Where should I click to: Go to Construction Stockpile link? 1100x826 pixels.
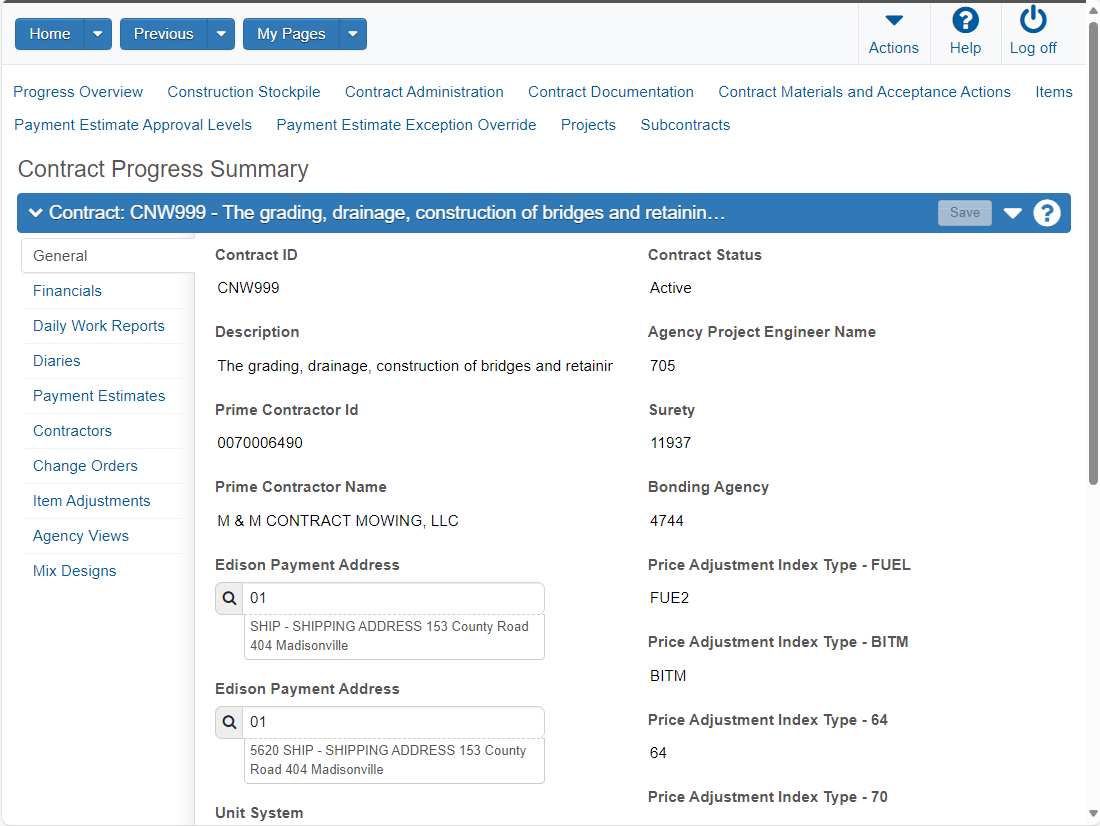pos(243,92)
